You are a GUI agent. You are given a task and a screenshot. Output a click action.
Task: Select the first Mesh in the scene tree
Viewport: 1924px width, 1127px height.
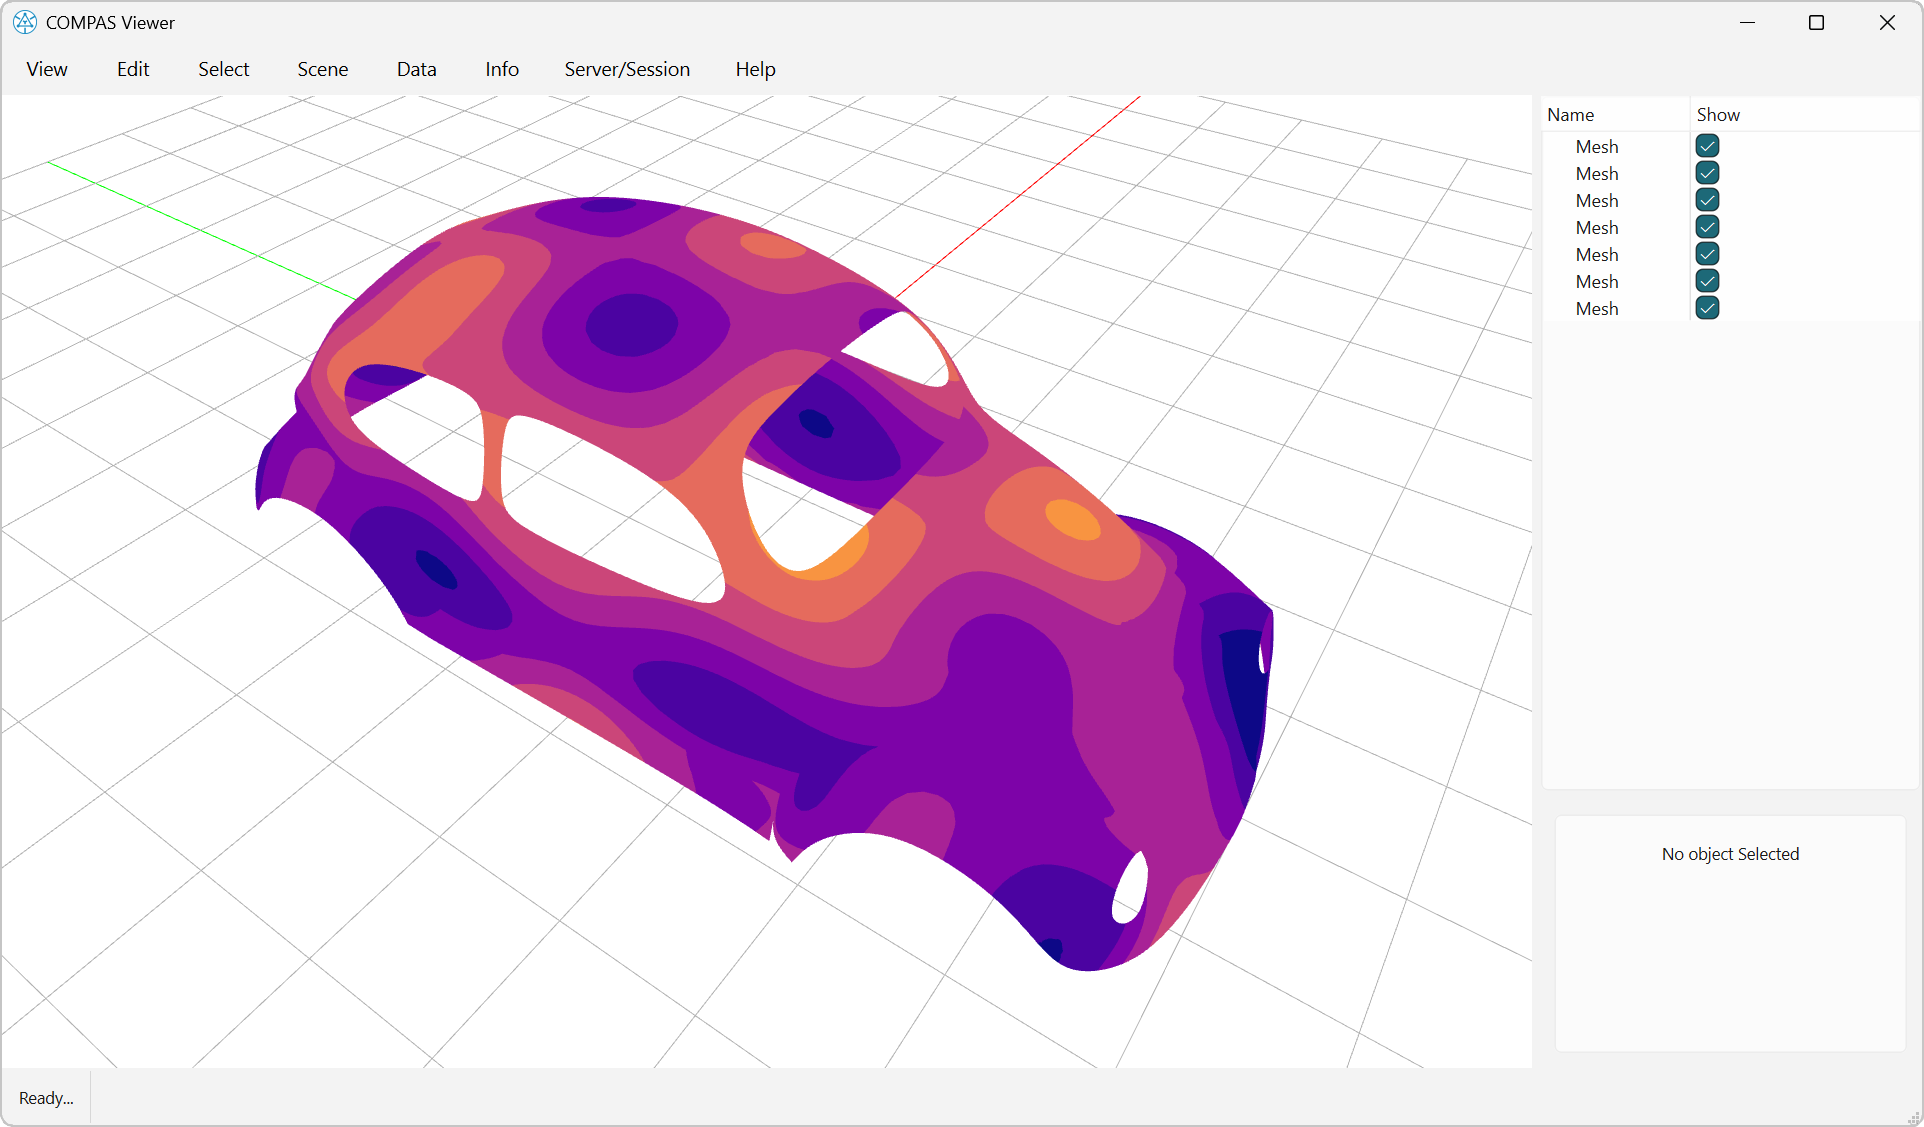[1596, 146]
